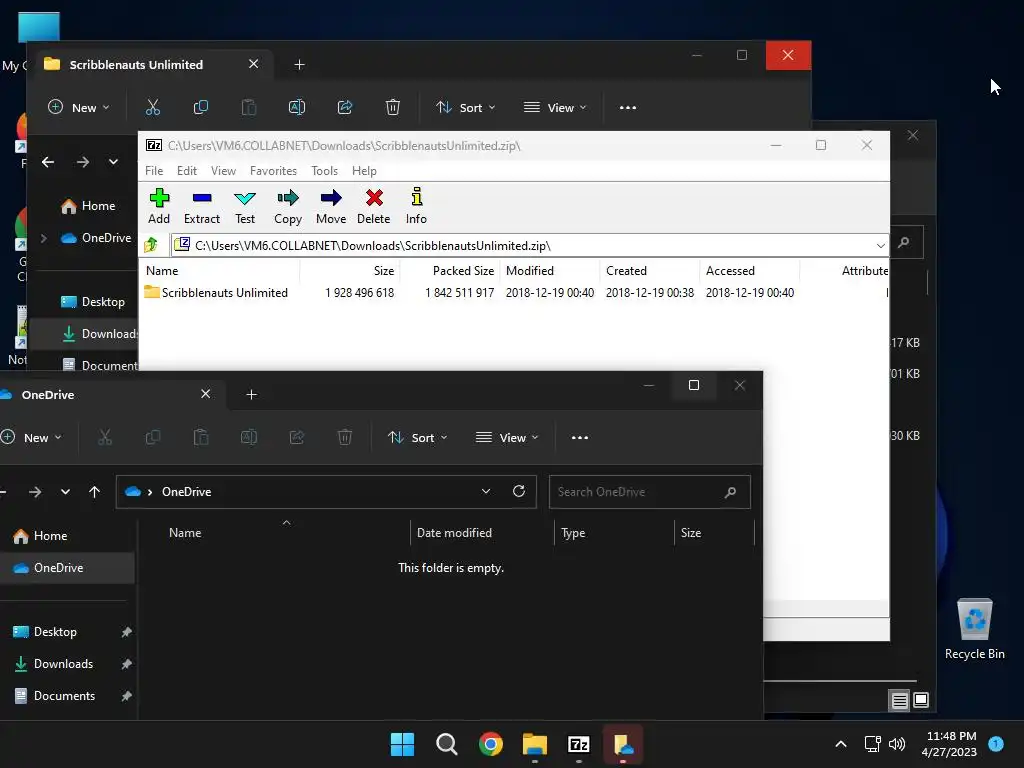This screenshot has width=1024, height=768.
Task: Select Home in Scribblenauts window sidebar
Action: (88, 206)
